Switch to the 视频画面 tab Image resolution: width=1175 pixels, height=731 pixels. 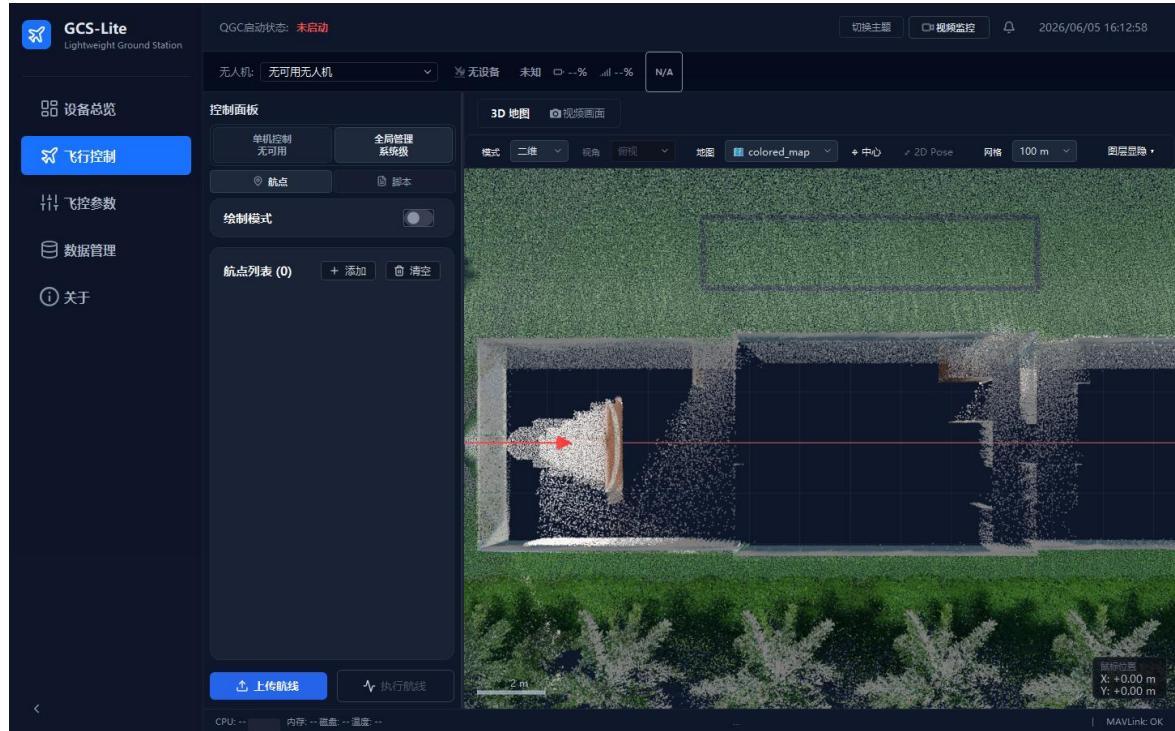[578, 113]
